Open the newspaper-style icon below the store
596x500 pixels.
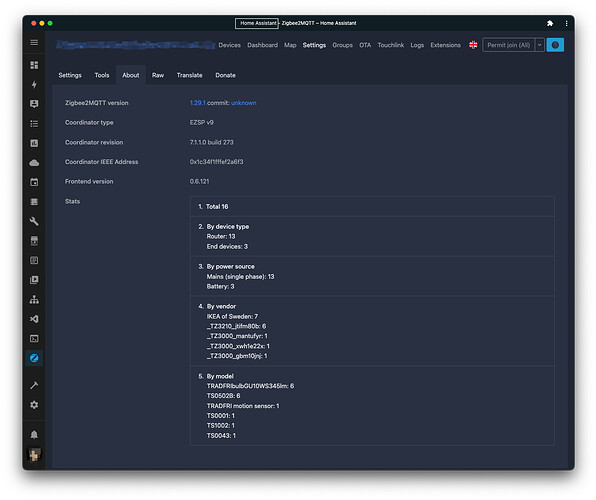click(34, 260)
